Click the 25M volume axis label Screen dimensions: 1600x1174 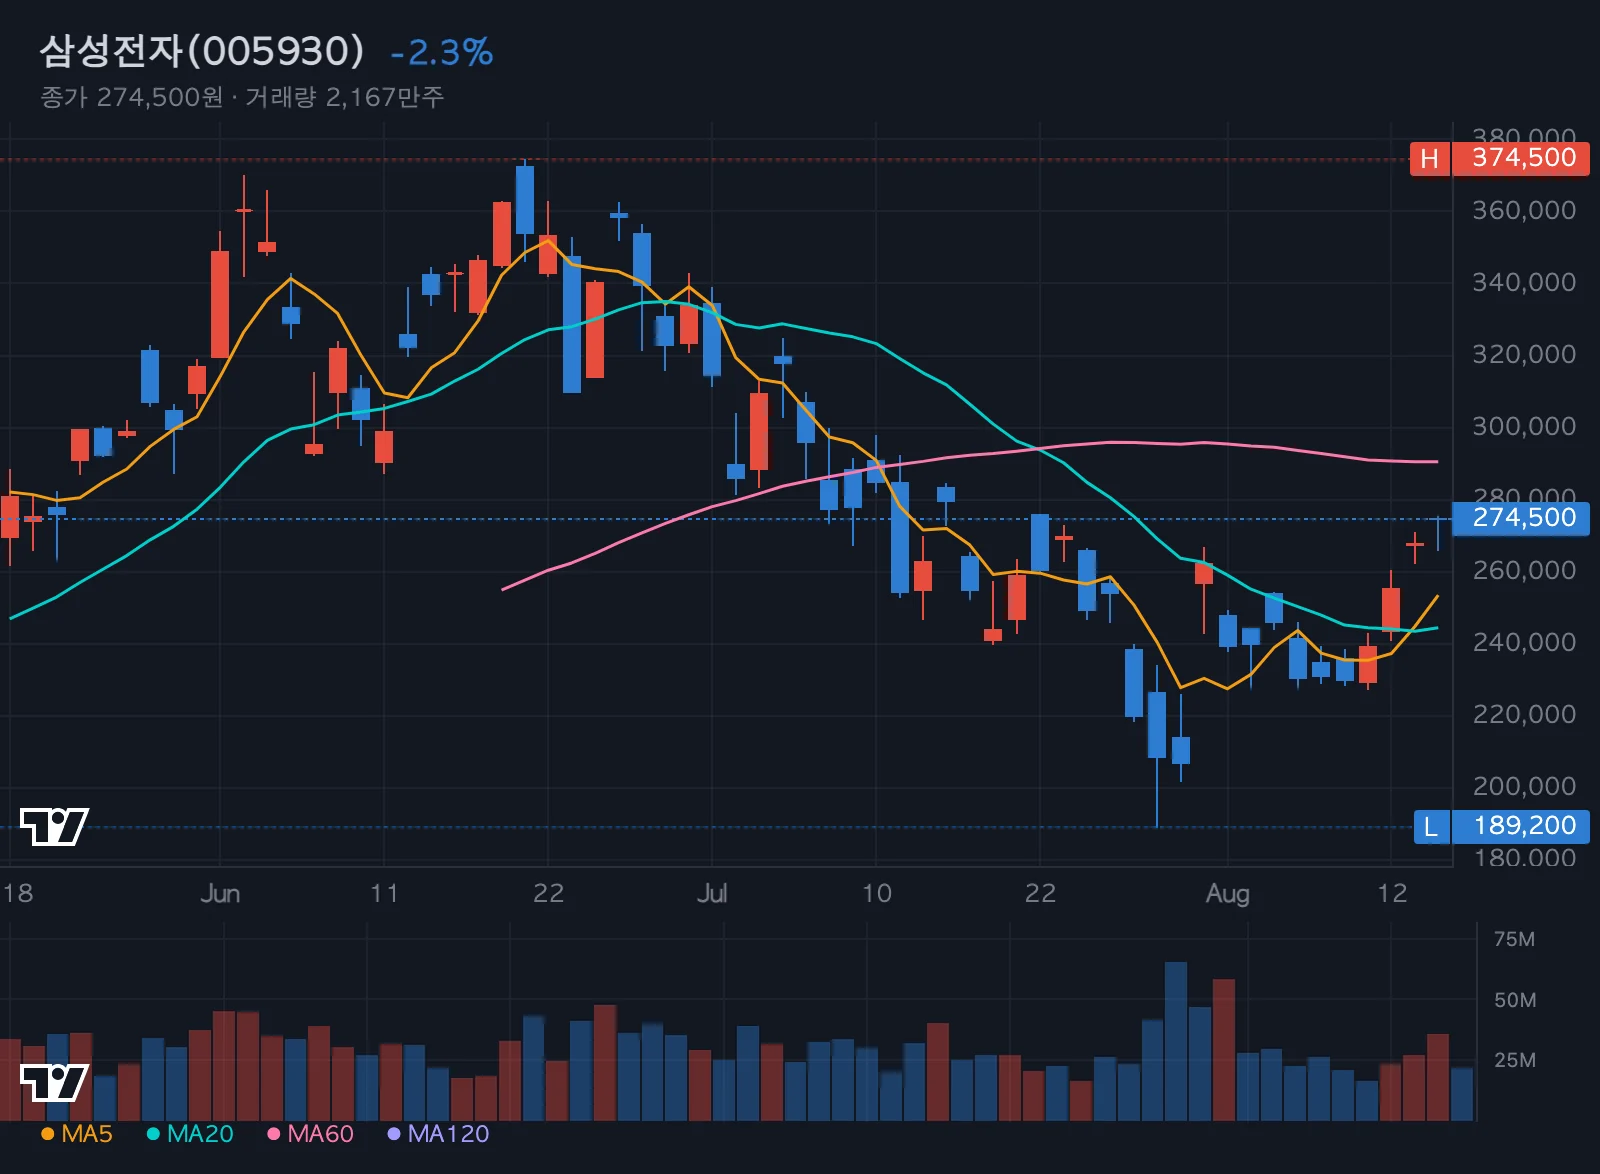coord(1514,1060)
